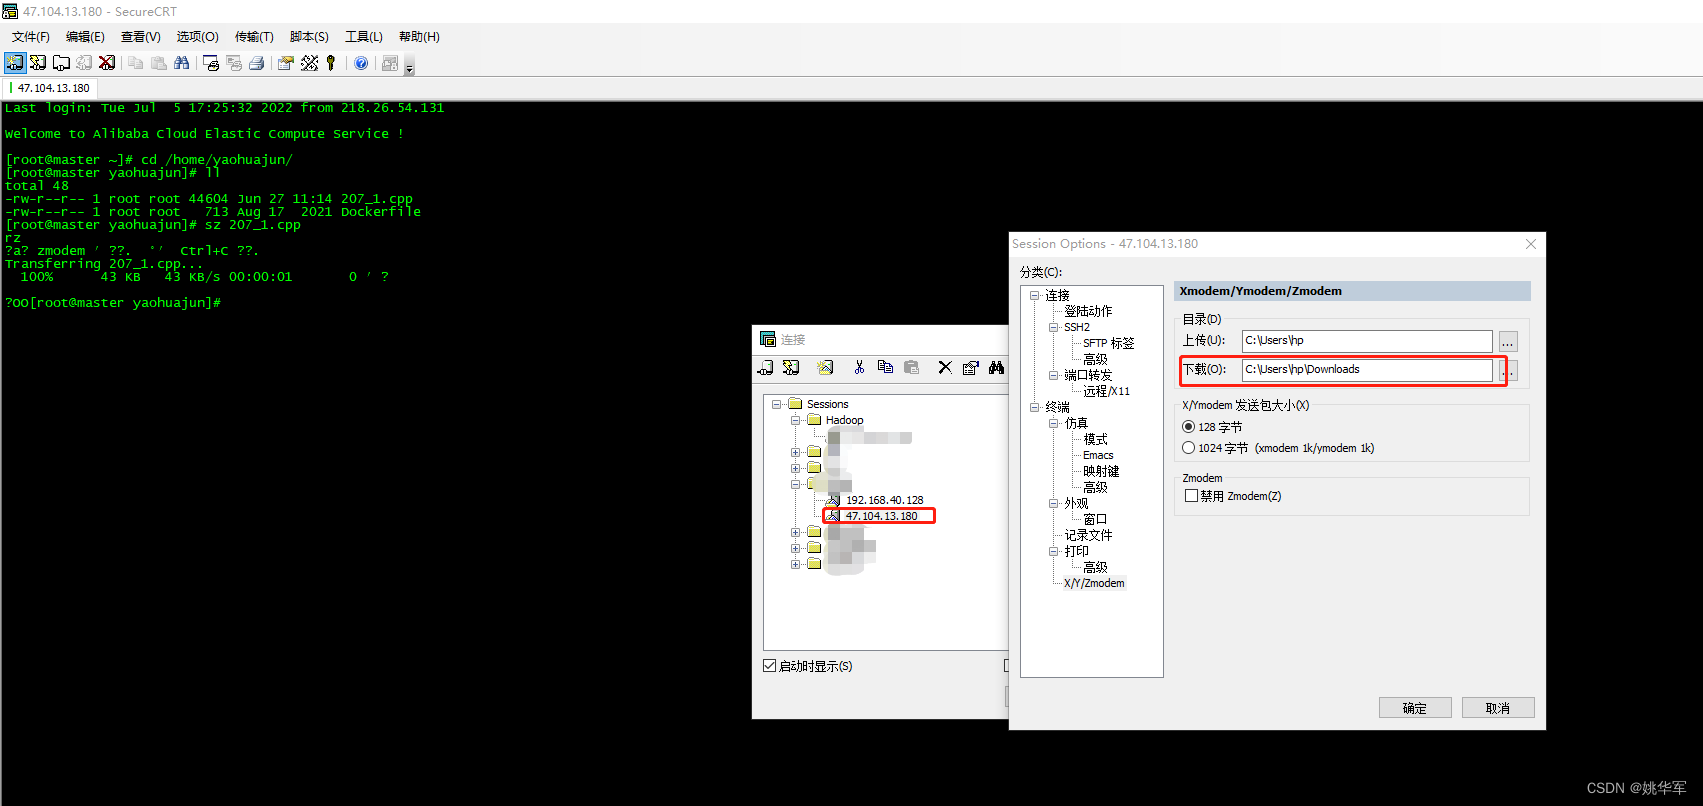
Task: Click the 上传 directory input field
Action: tap(1367, 341)
